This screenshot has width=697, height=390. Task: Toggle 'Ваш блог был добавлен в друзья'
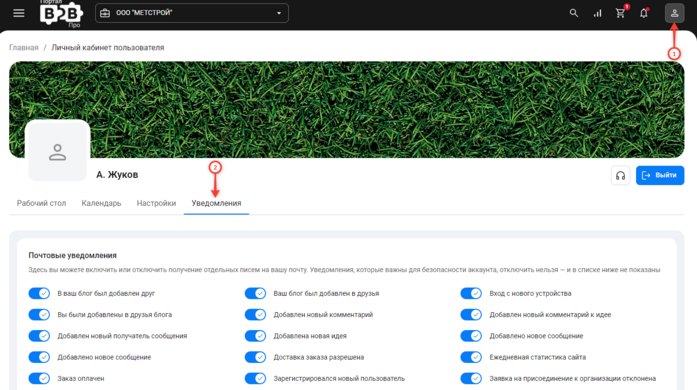tap(255, 294)
